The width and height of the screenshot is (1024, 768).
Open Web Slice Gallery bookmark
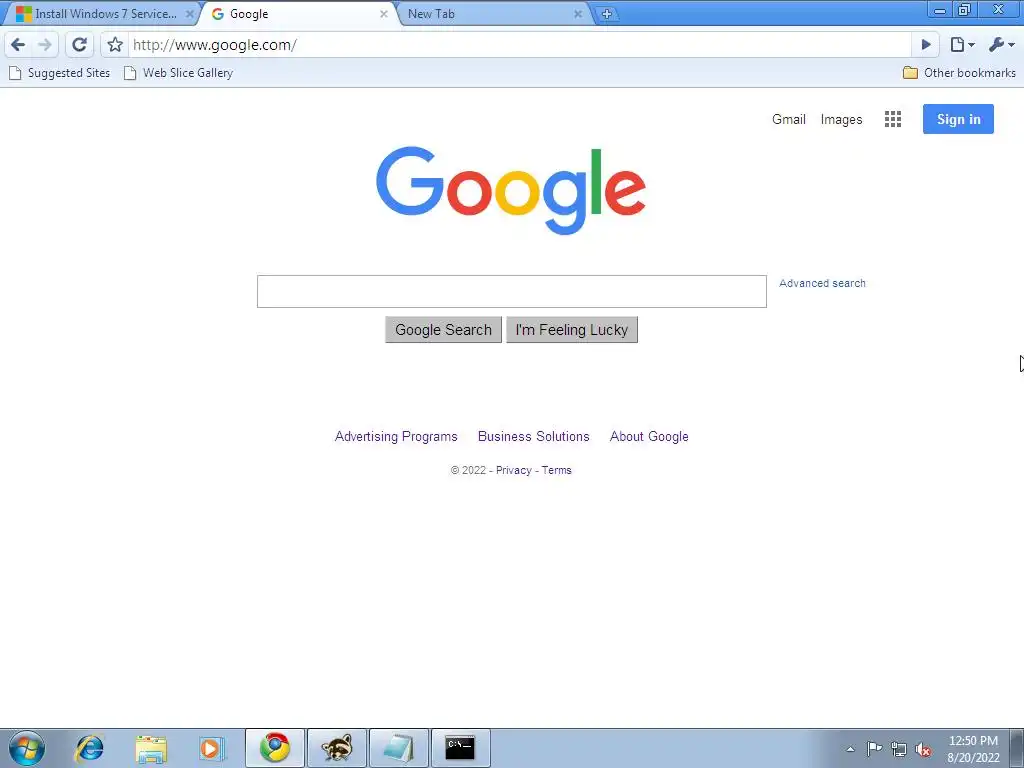tap(178, 72)
